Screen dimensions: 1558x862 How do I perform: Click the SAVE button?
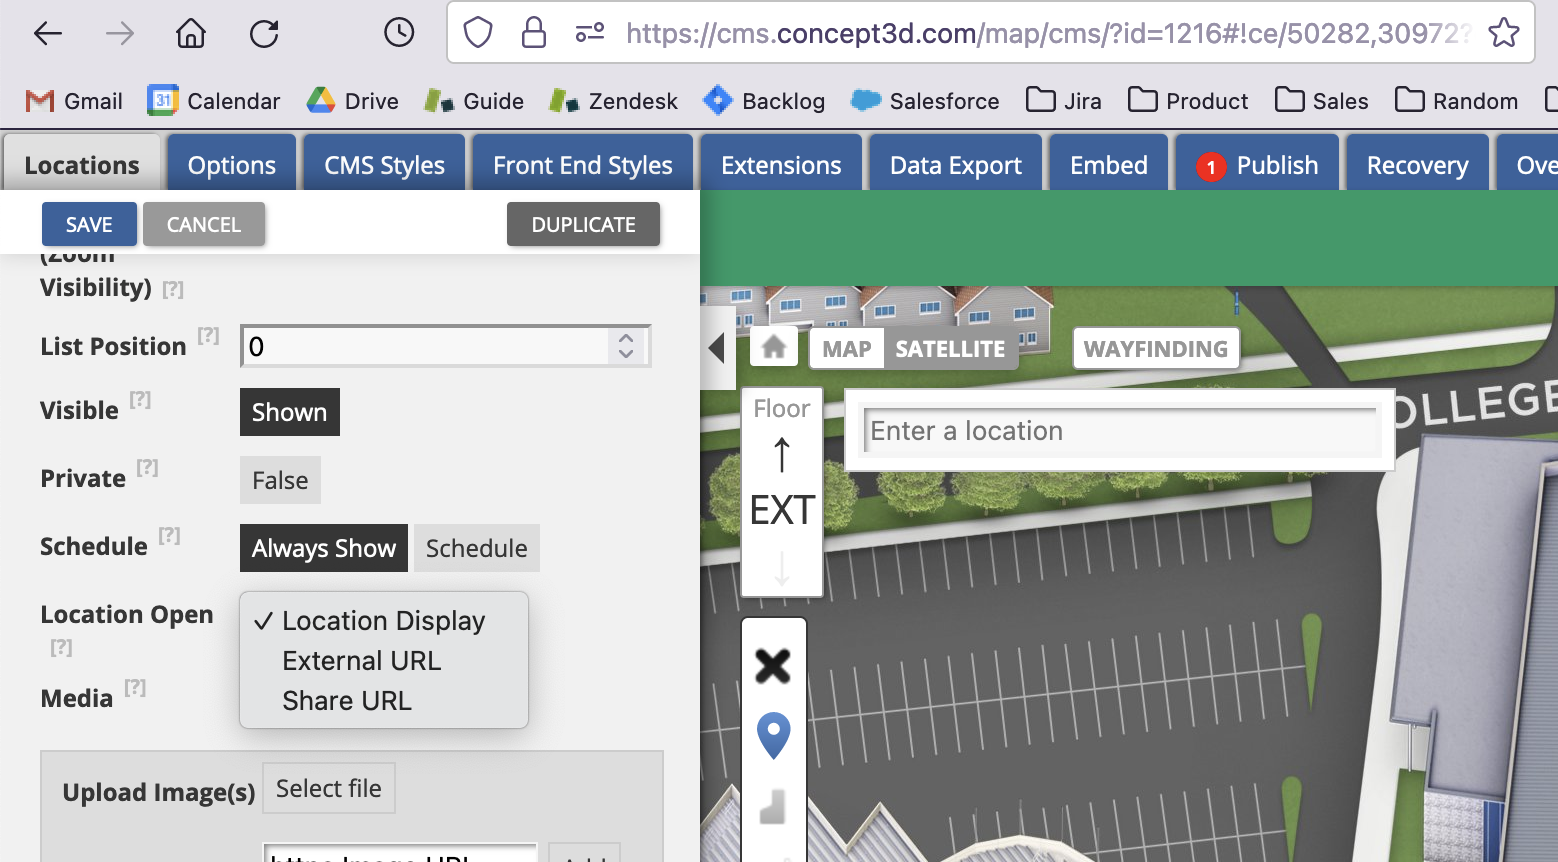[89, 224]
